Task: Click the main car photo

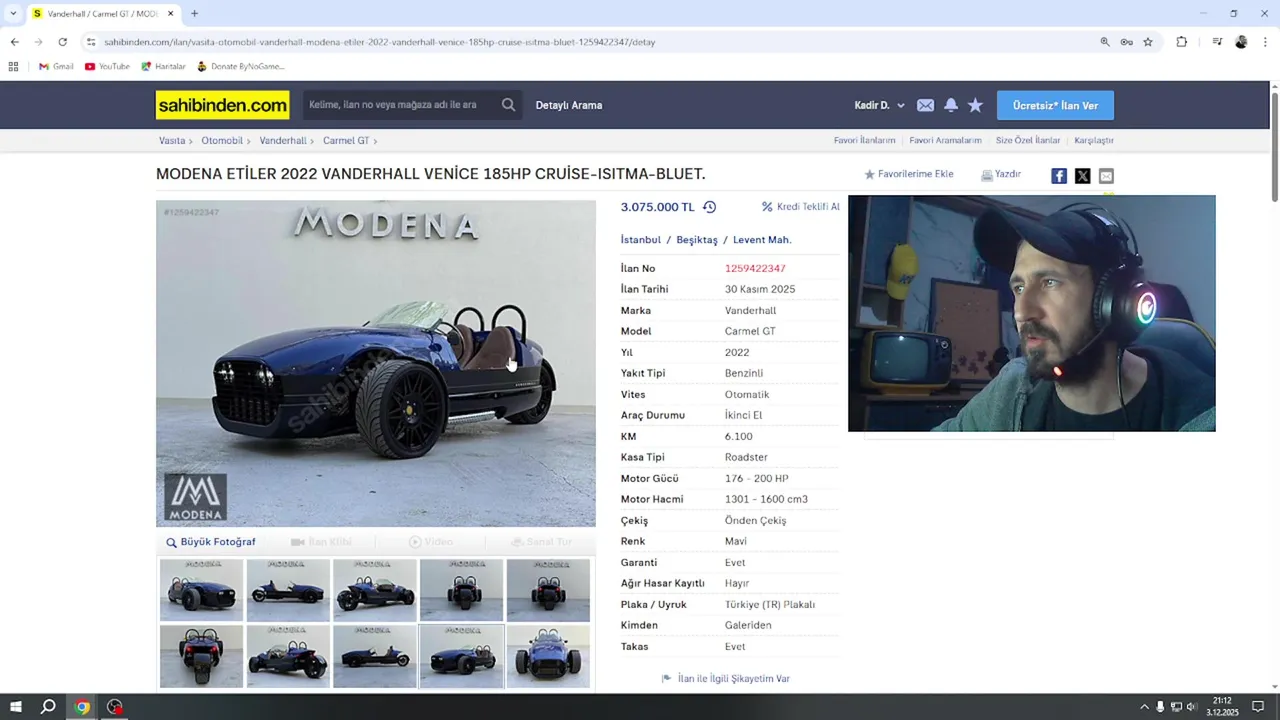Action: tap(376, 363)
